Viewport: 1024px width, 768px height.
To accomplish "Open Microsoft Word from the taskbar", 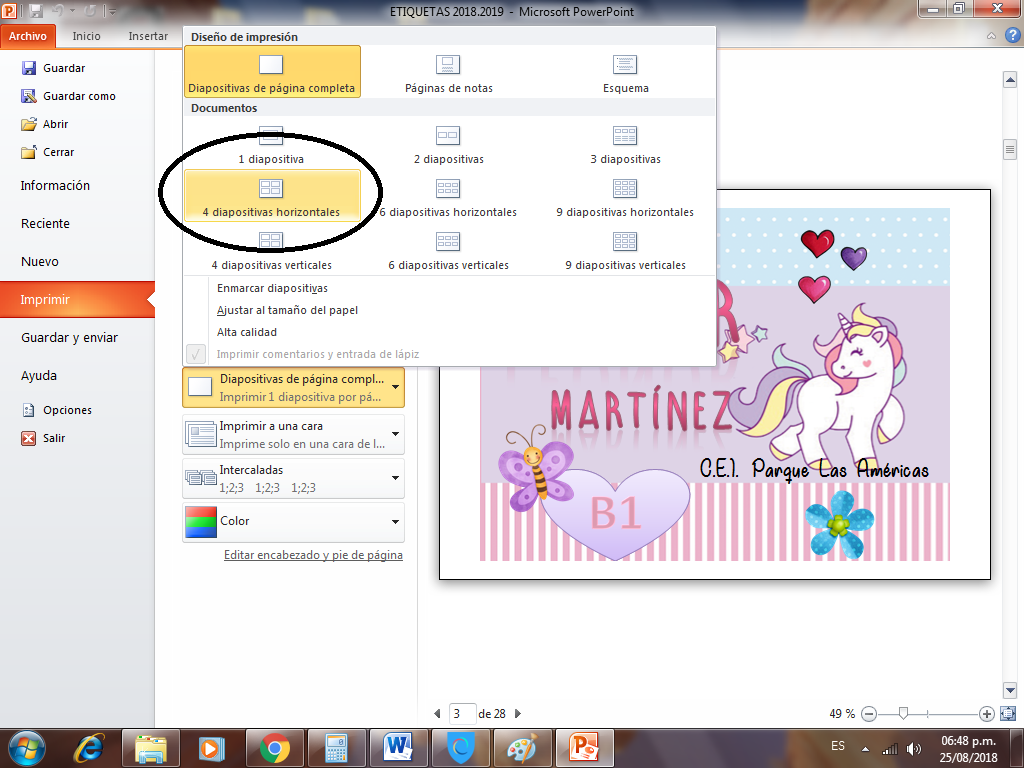I will 398,748.
